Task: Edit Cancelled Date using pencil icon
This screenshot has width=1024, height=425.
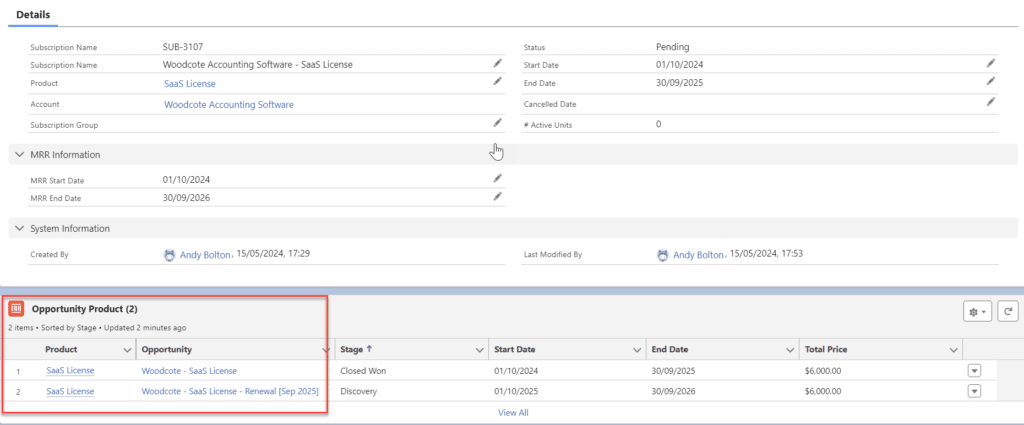Action: pos(990,102)
